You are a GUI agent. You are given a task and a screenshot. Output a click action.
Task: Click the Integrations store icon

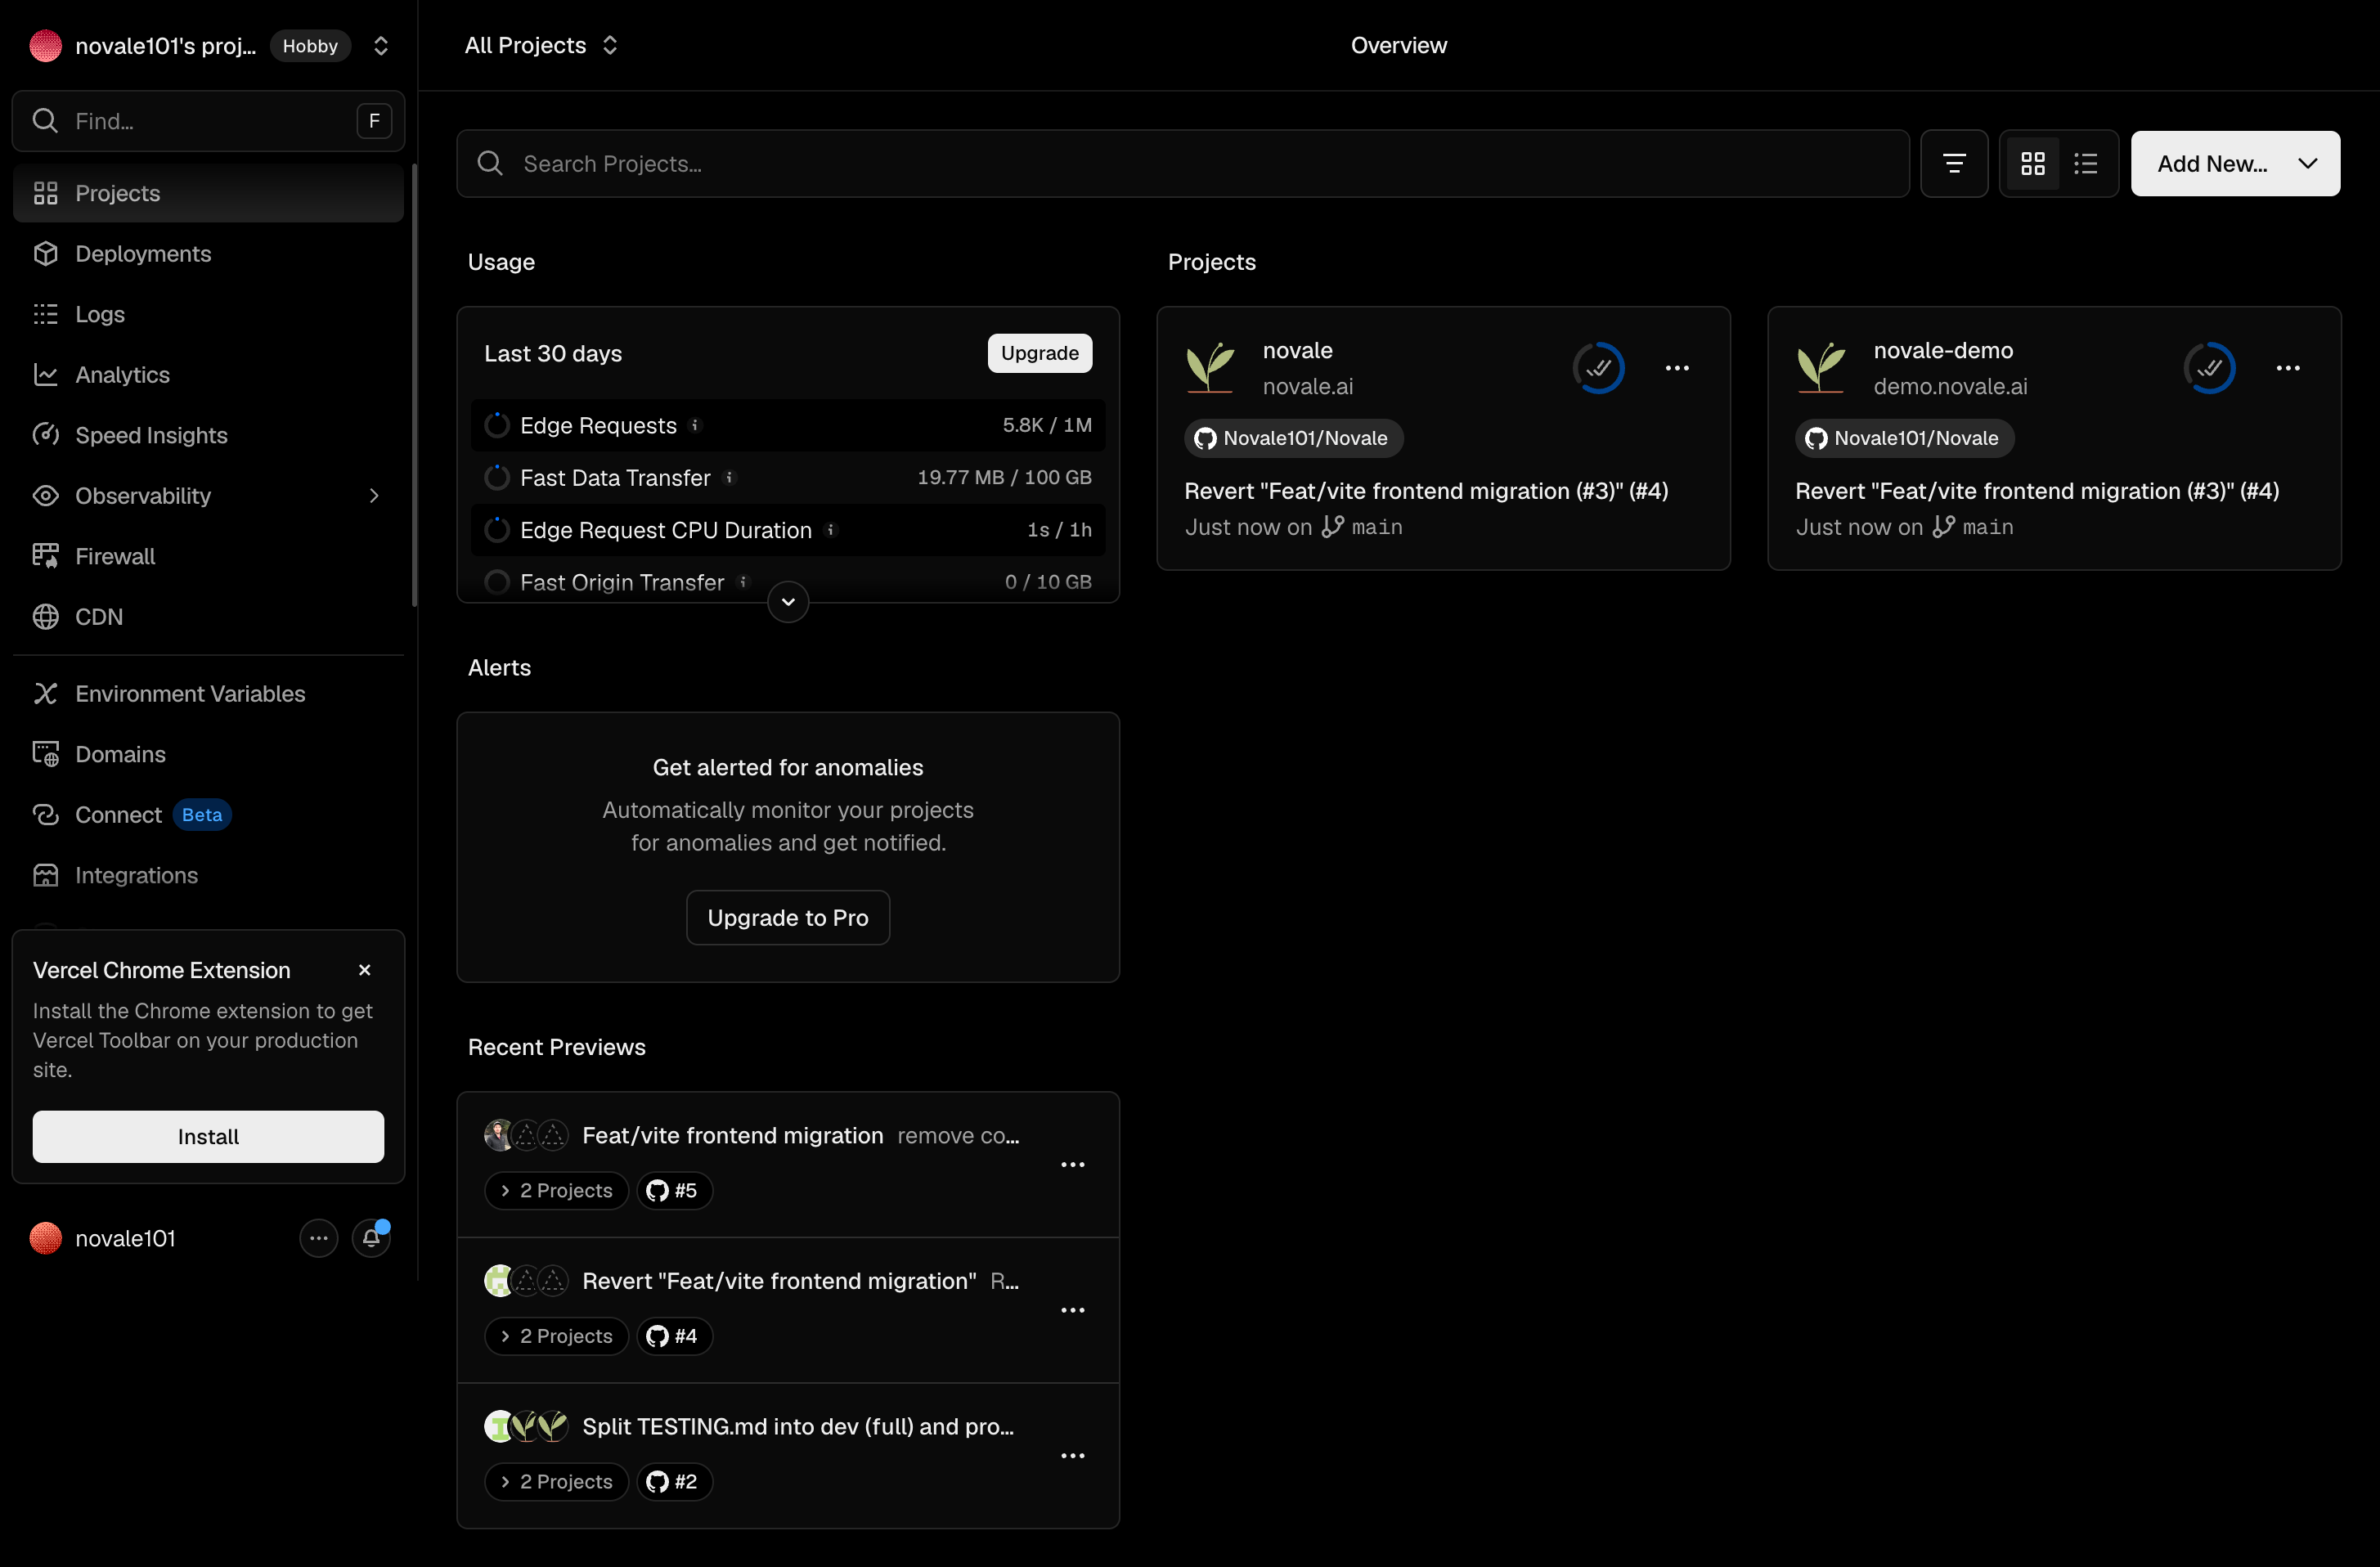point(45,875)
